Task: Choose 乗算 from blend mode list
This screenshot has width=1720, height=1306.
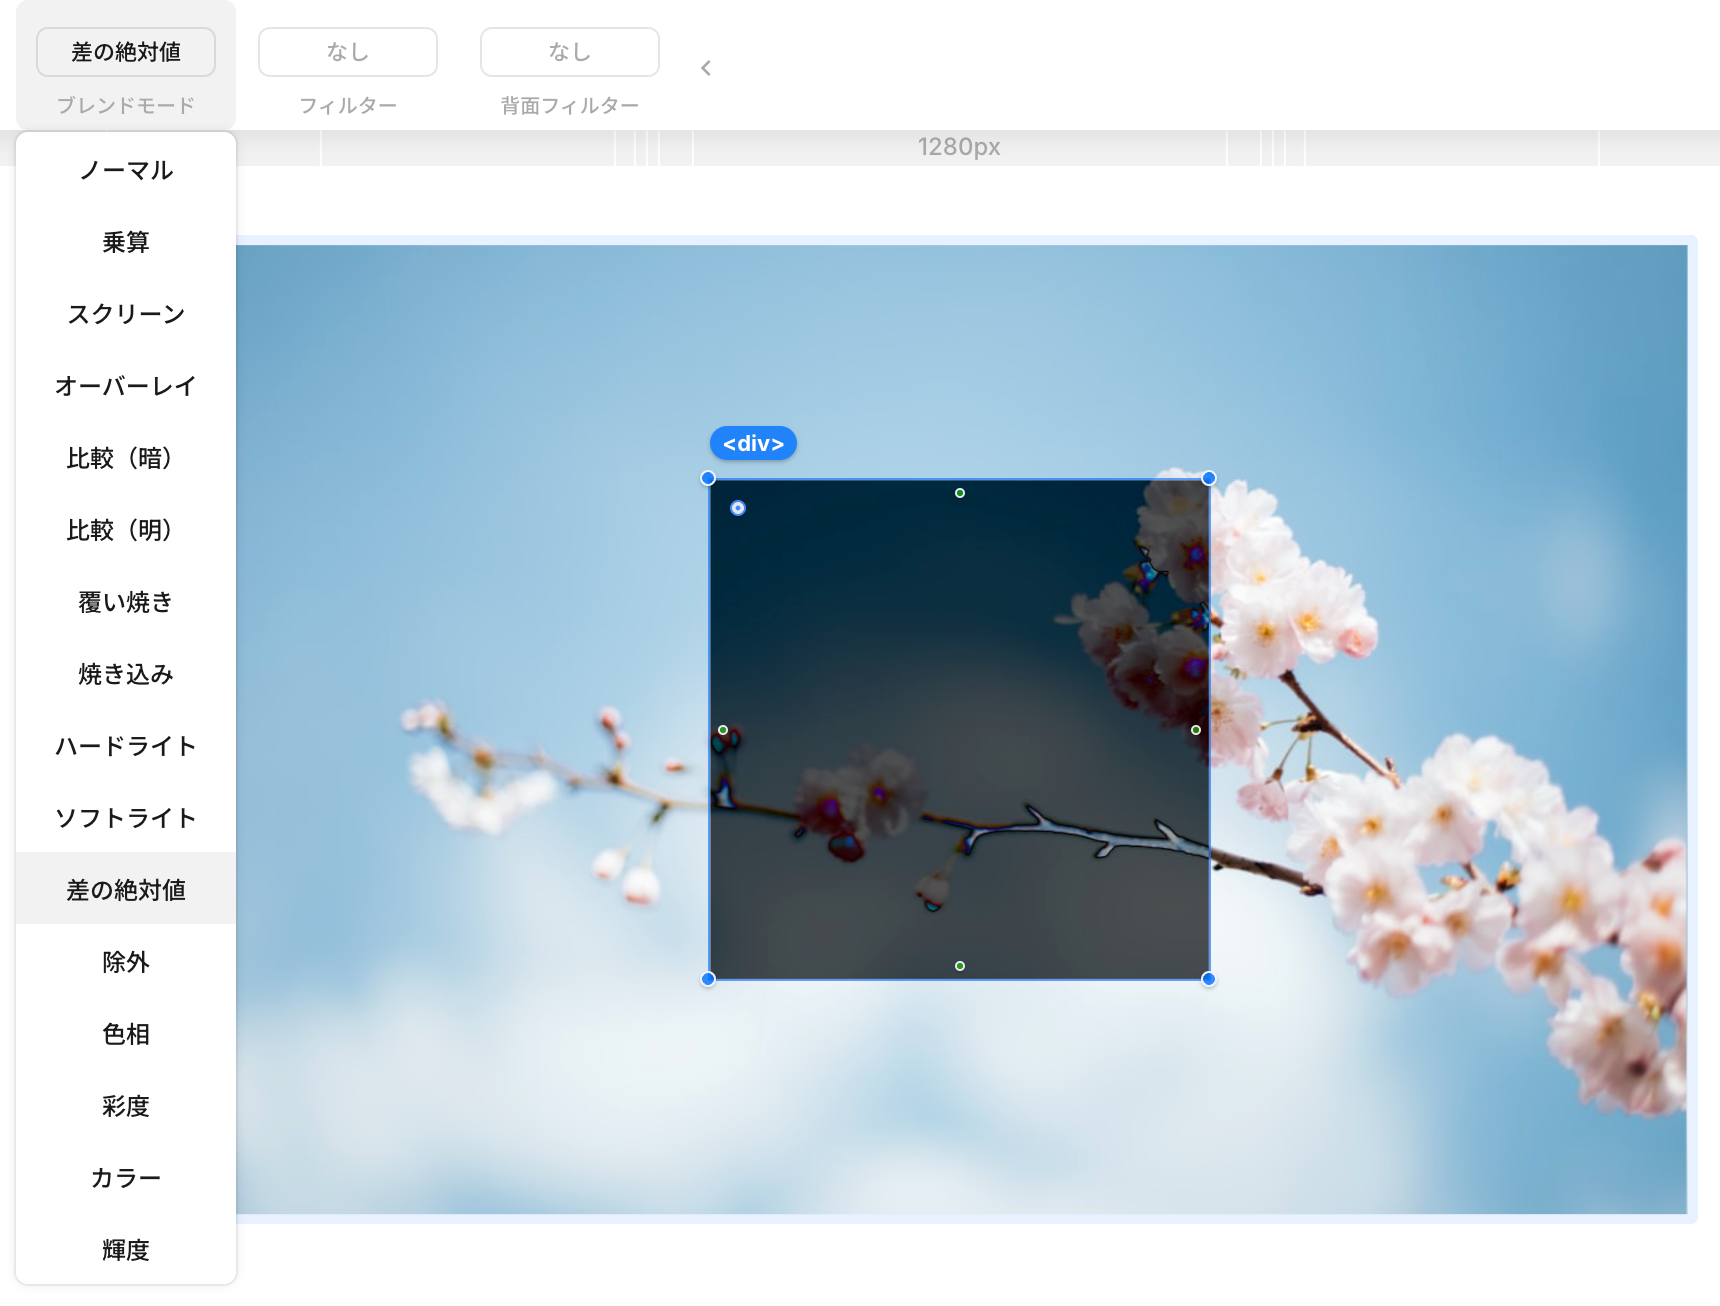Action: click(x=126, y=242)
